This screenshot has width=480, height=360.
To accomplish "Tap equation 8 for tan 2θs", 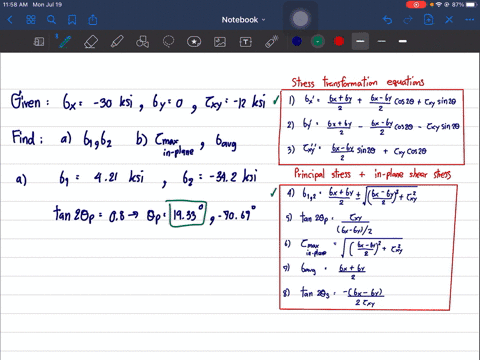I will pos(333,296).
